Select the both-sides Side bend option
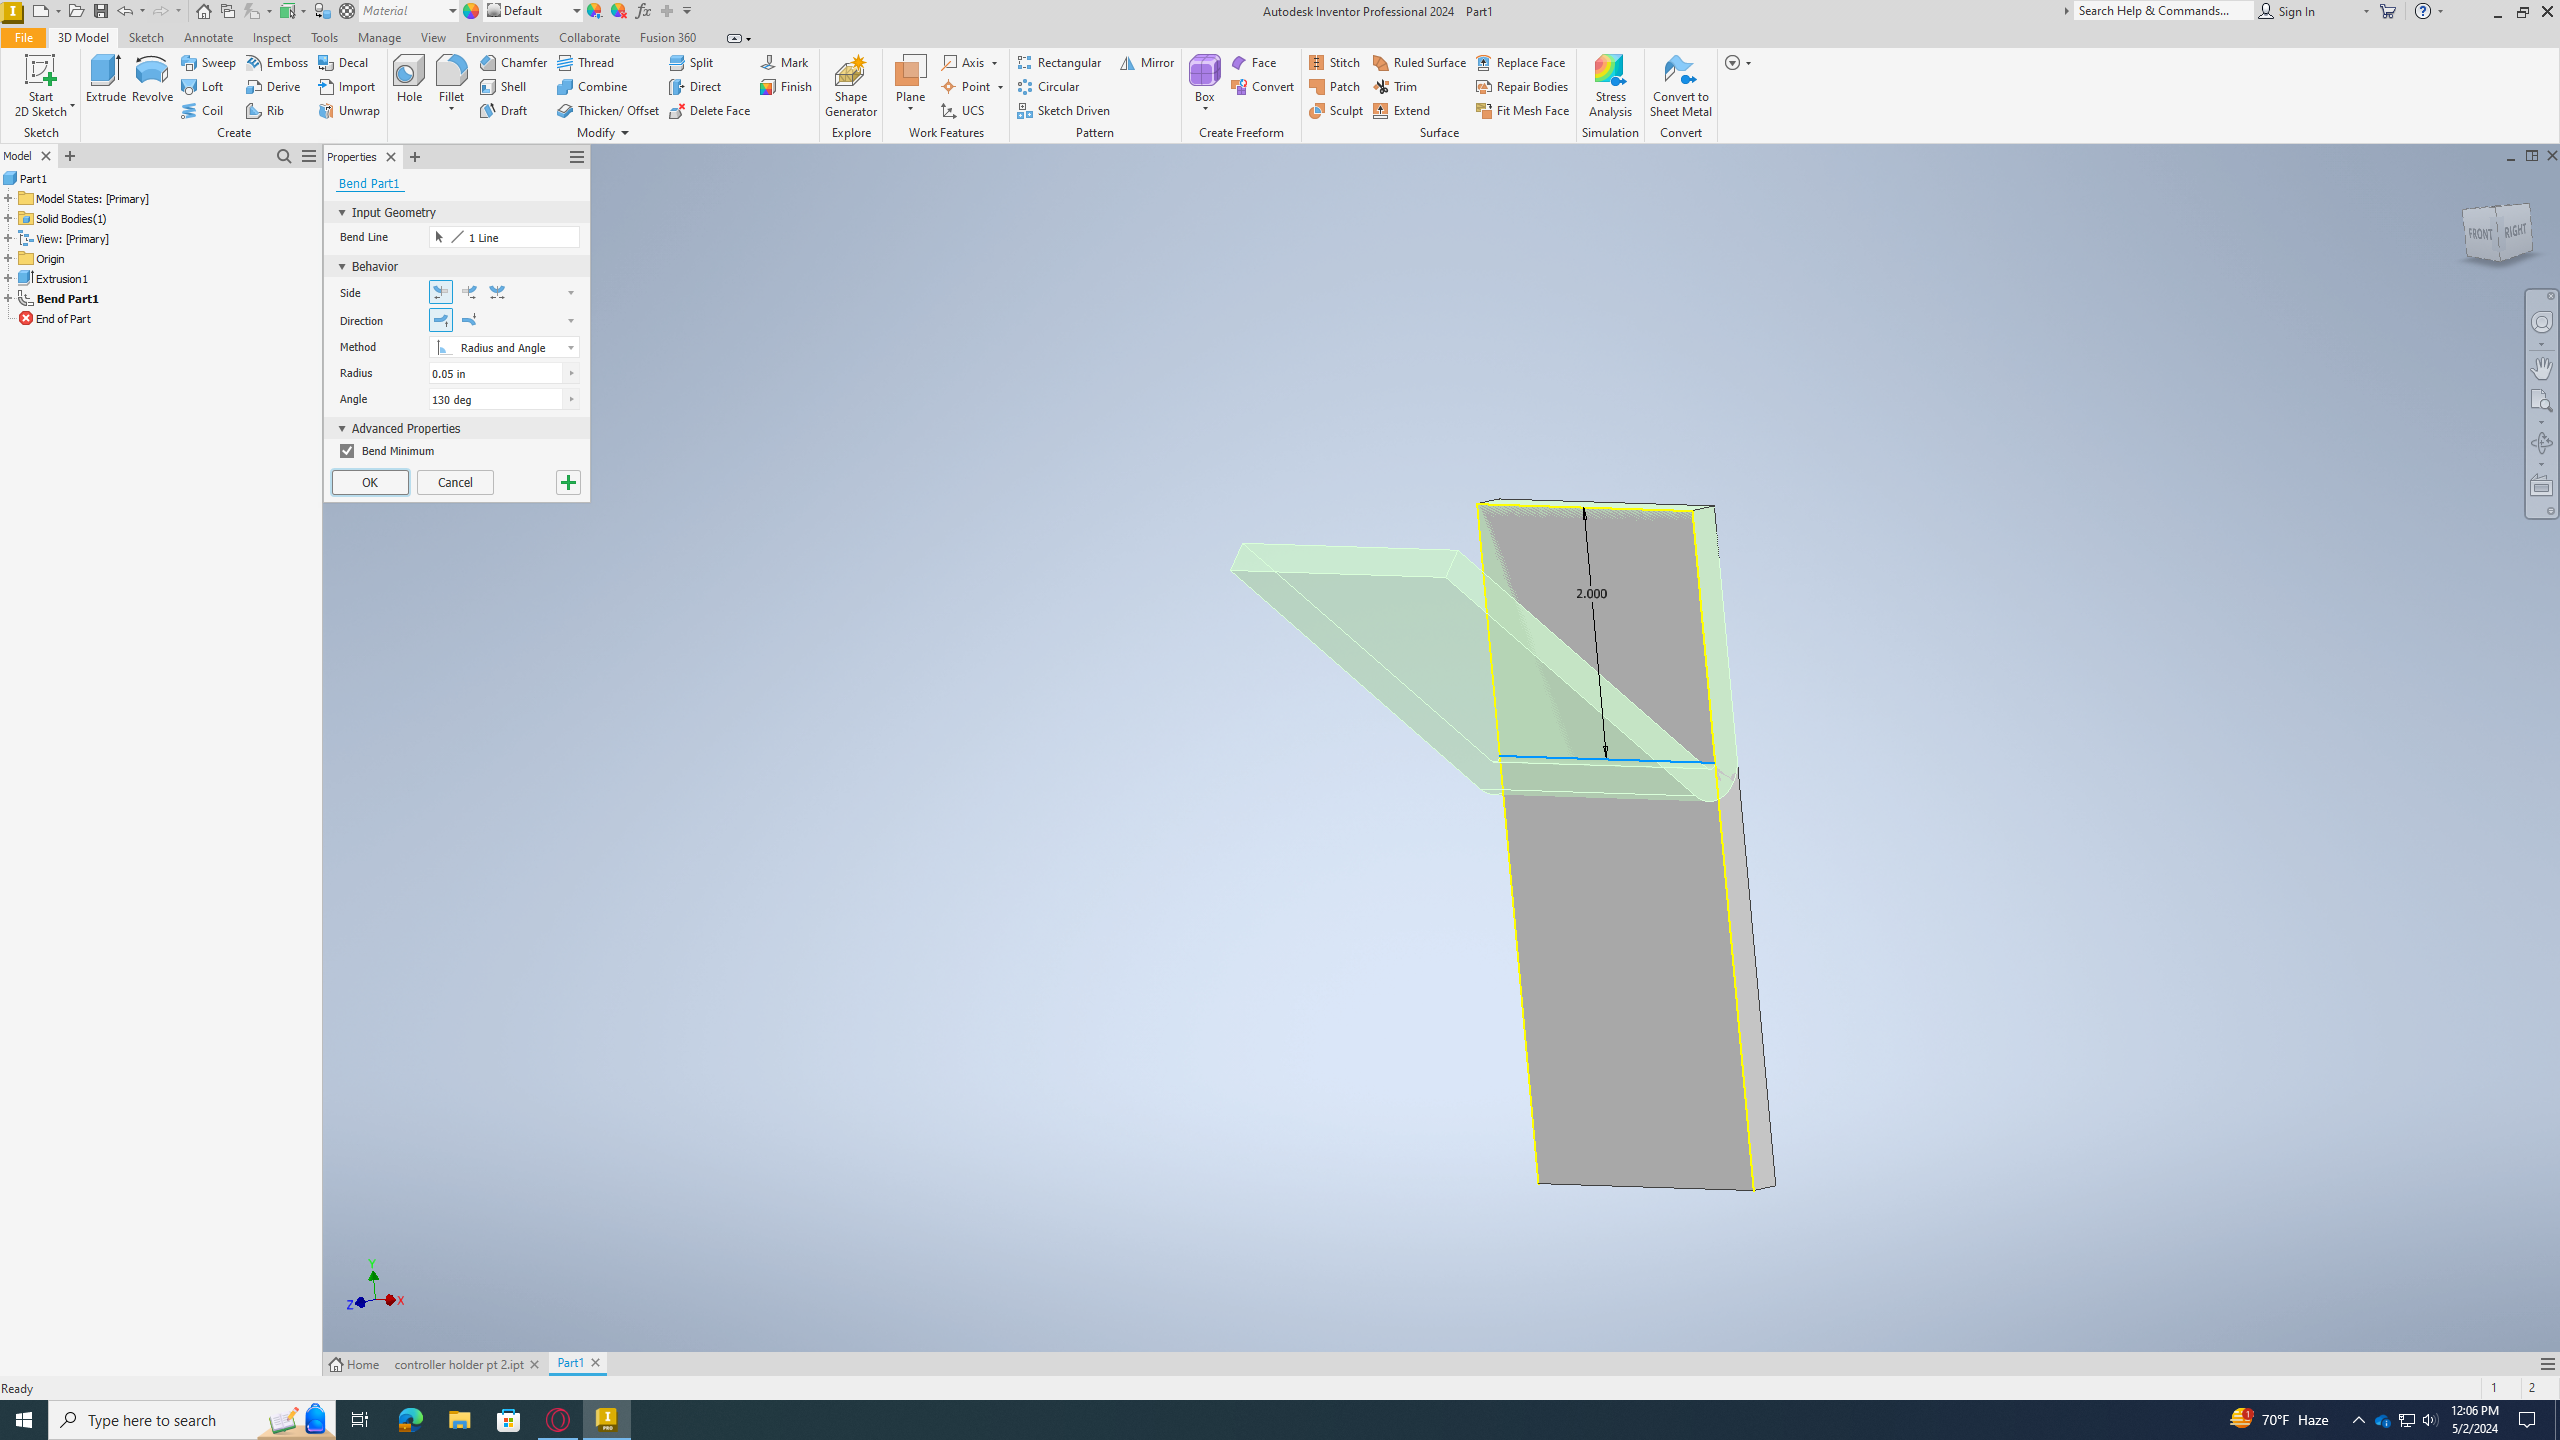 coord(497,292)
